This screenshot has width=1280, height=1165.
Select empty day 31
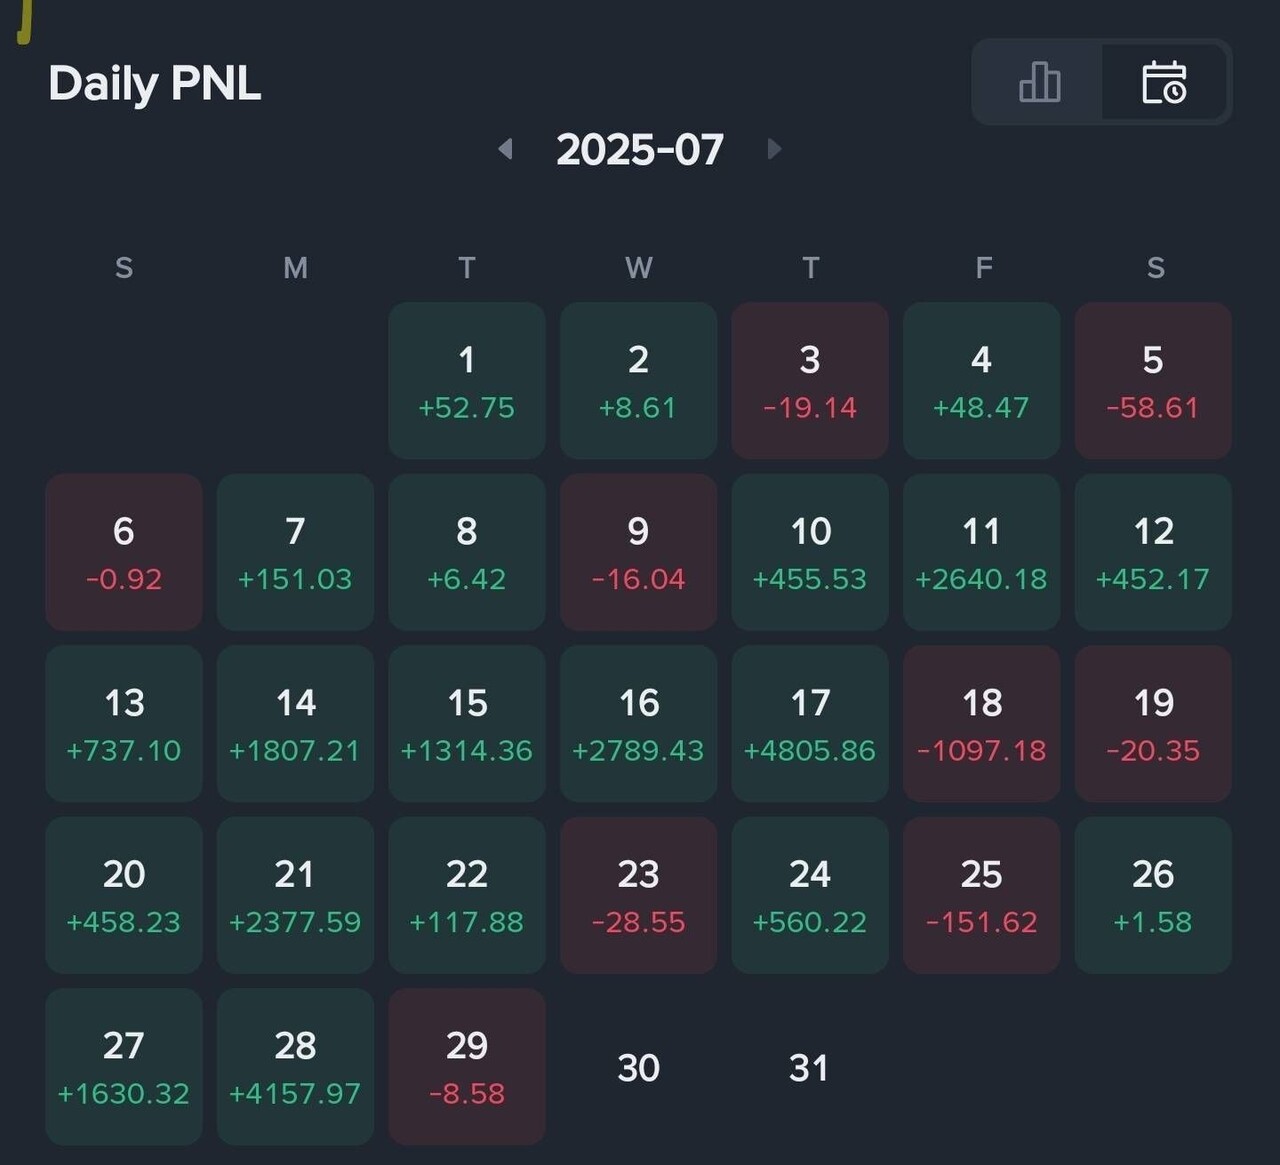(809, 1068)
